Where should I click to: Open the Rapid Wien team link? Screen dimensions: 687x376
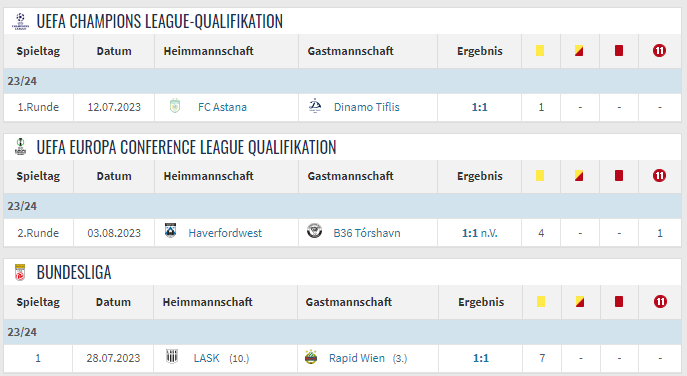[357, 358]
